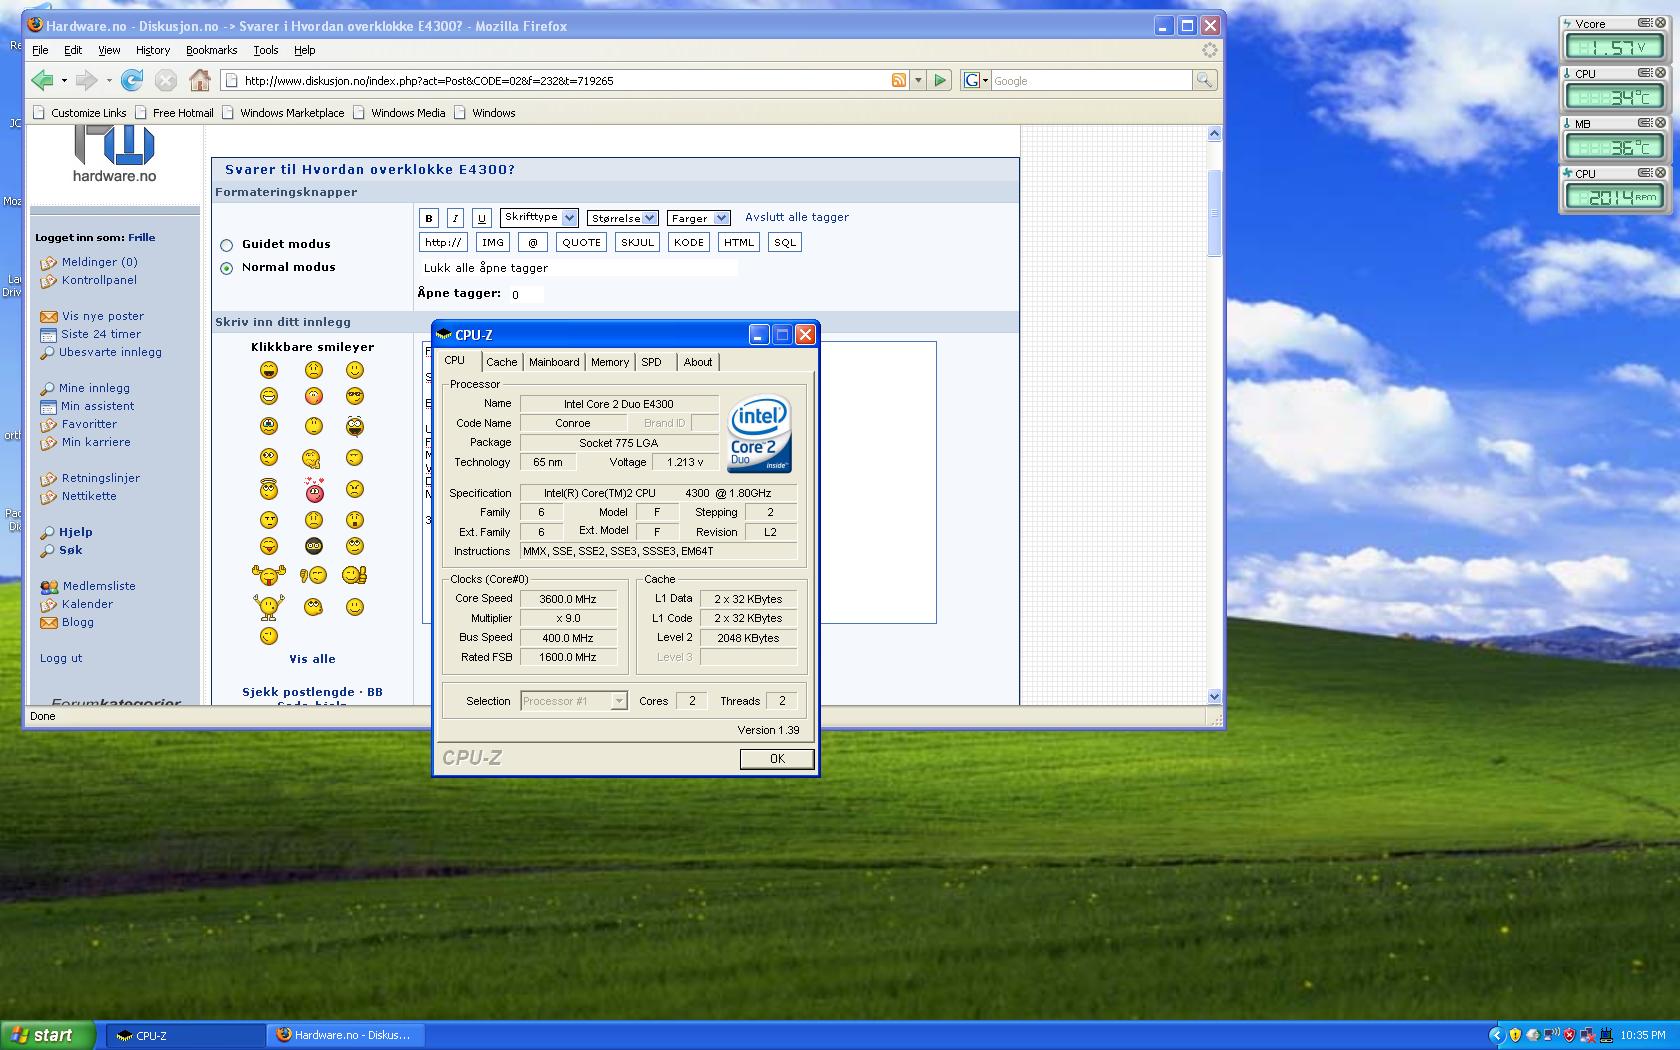Click the Italic I formatting button

pos(455,218)
